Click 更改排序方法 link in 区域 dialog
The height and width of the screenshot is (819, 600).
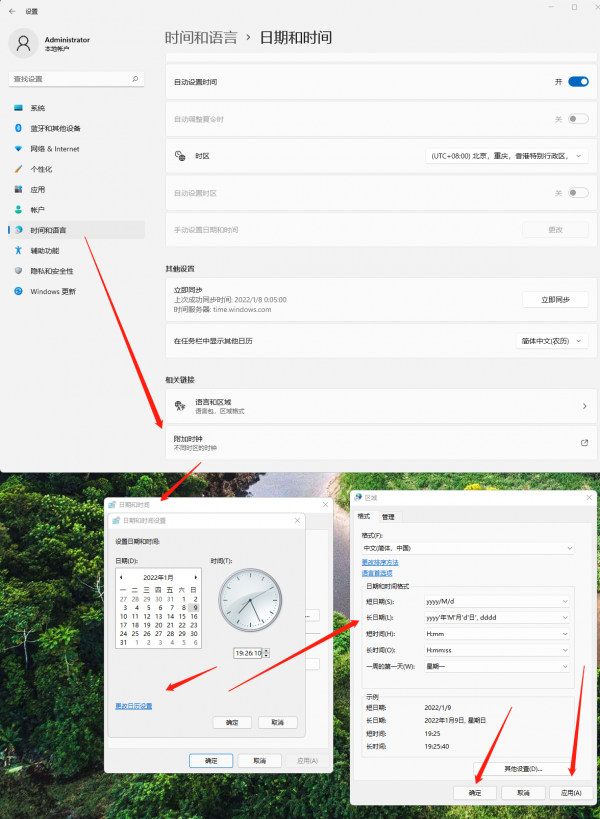point(380,563)
